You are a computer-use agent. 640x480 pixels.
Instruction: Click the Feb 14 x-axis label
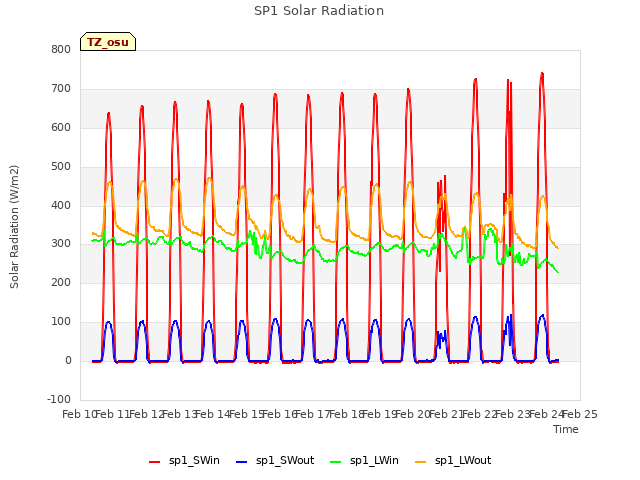pyautogui.click(x=213, y=414)
